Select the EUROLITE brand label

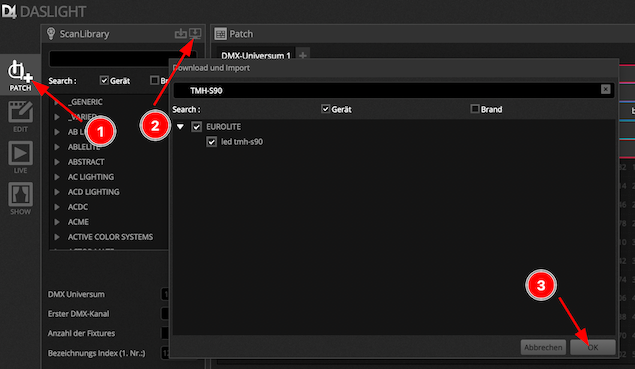click(224, 127)
